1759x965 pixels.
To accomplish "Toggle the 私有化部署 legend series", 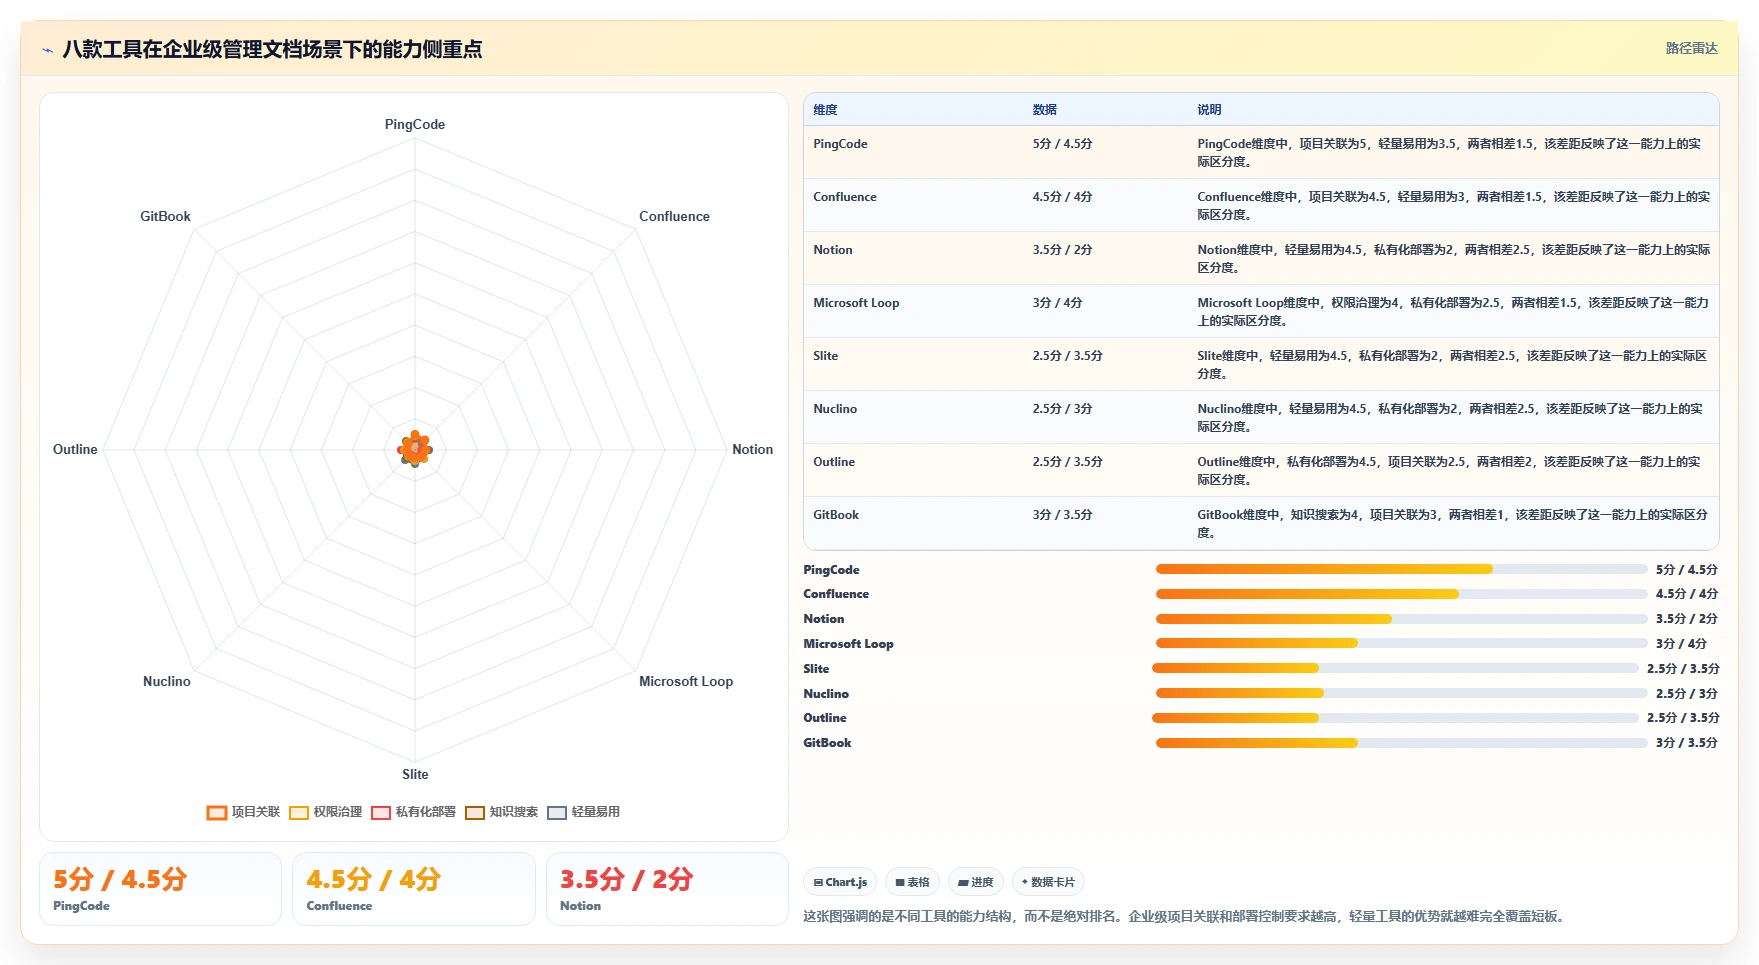I will click(x=413, y=812).
